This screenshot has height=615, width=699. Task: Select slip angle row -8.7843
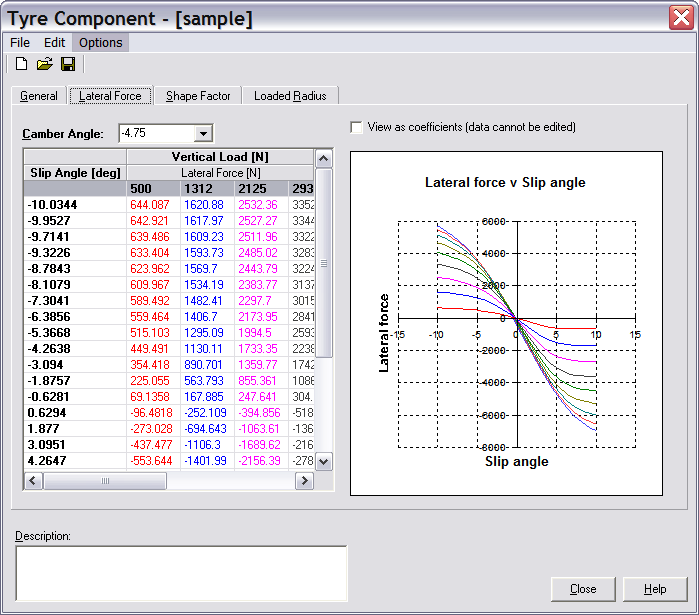pyautogui.click(x=75, y=269)
